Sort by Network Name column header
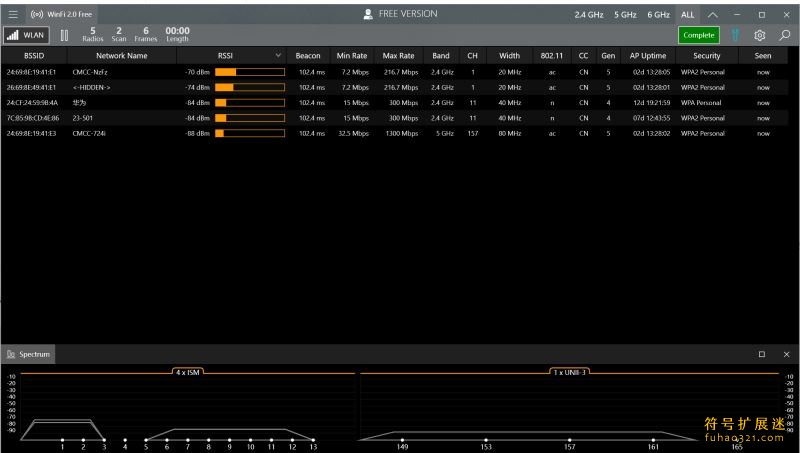This screenshot has height=453, width=800. (121, 56)
